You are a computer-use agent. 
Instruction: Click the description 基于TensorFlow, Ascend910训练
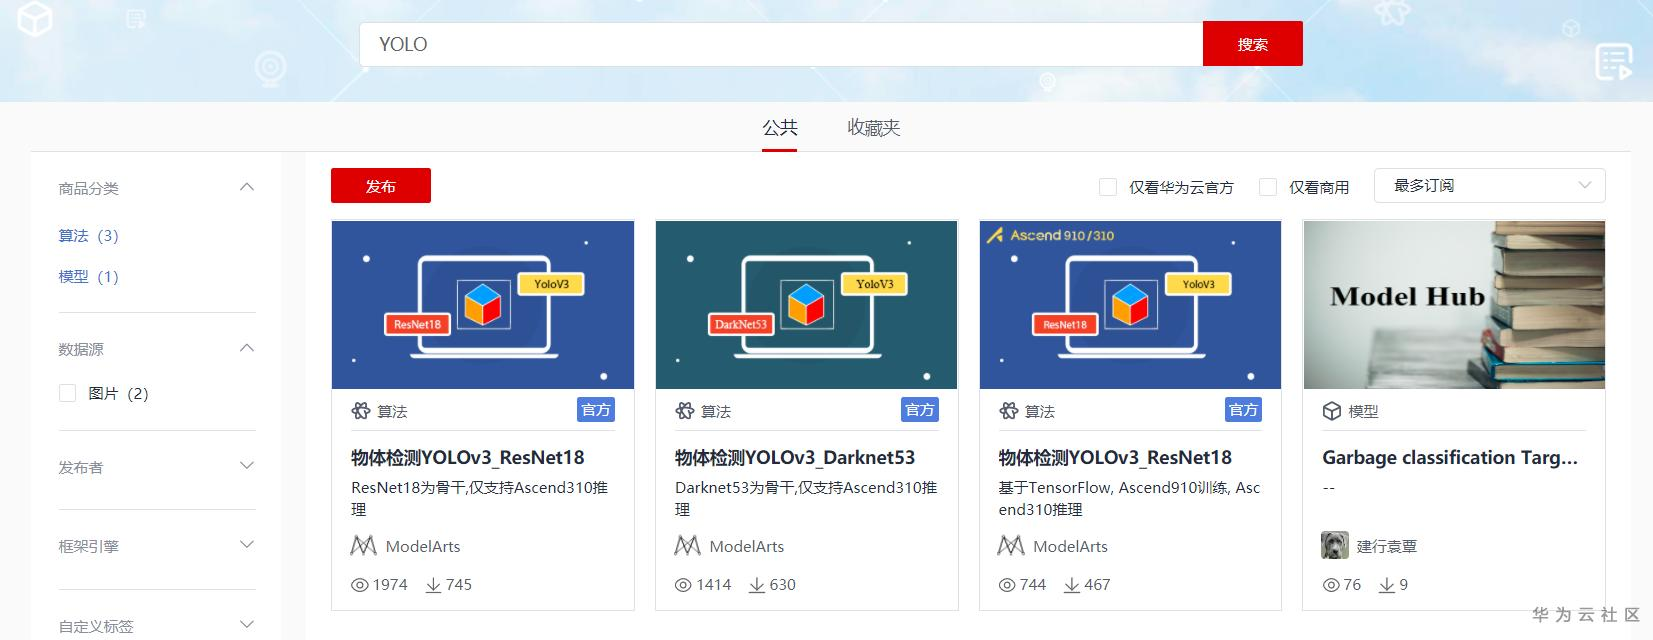point(1130,498)
